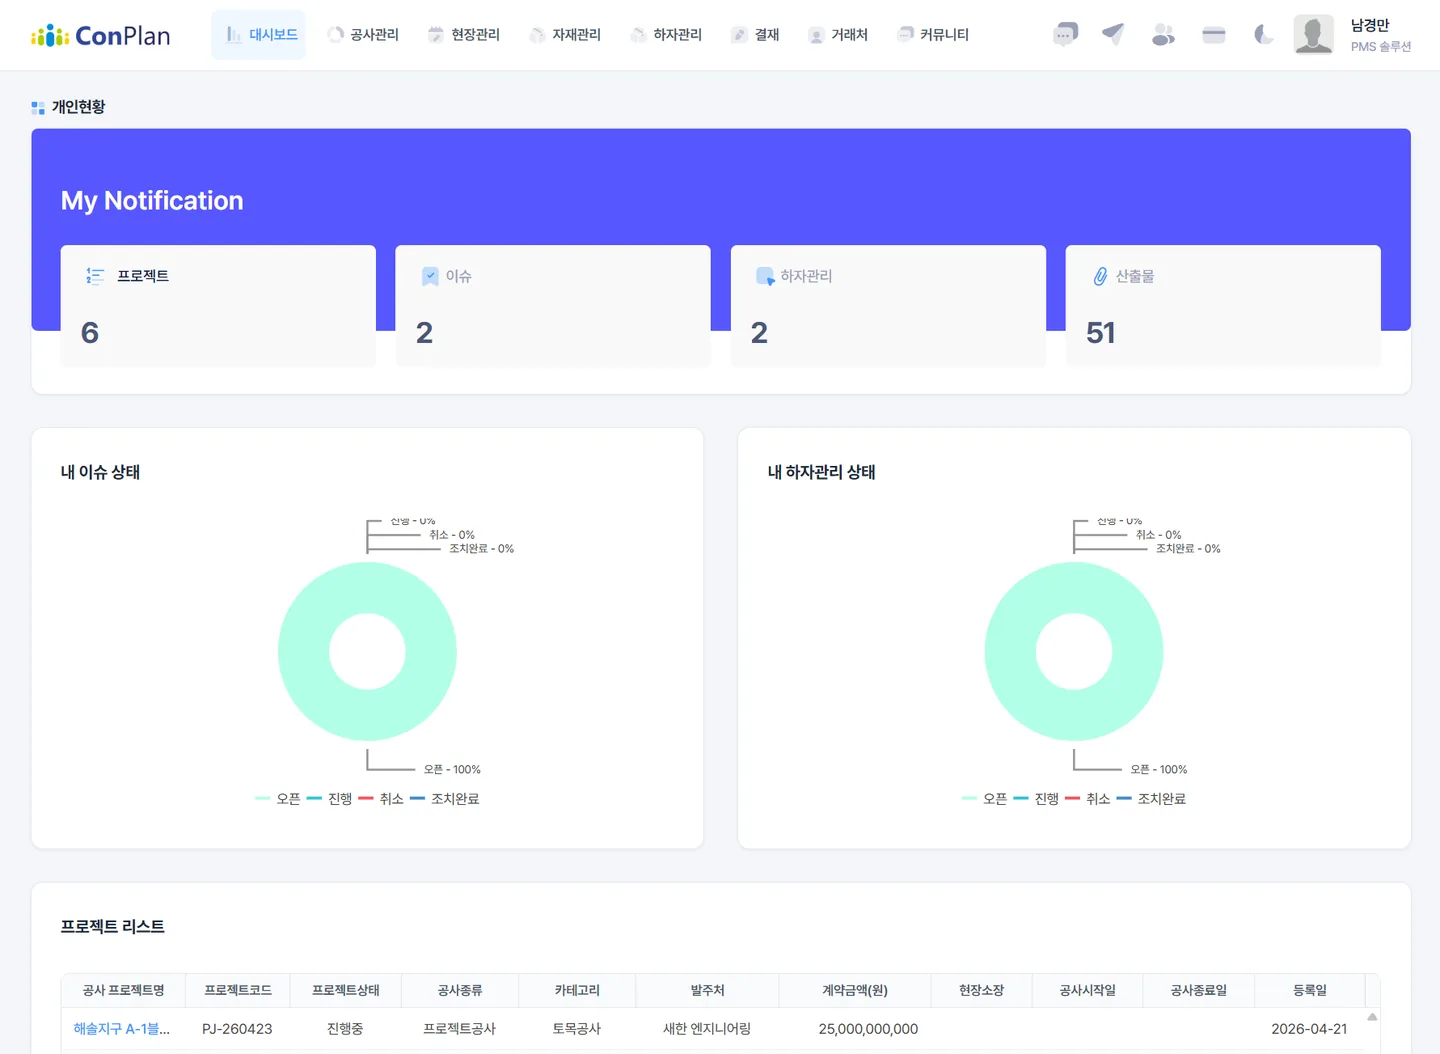Click the 등록일 column header

tap(1310, 990)
